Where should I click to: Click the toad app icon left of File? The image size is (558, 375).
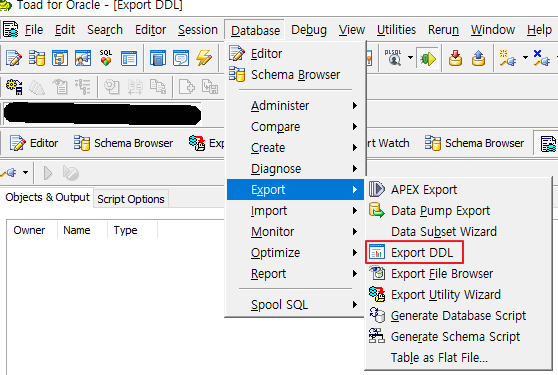click(10, 30)
